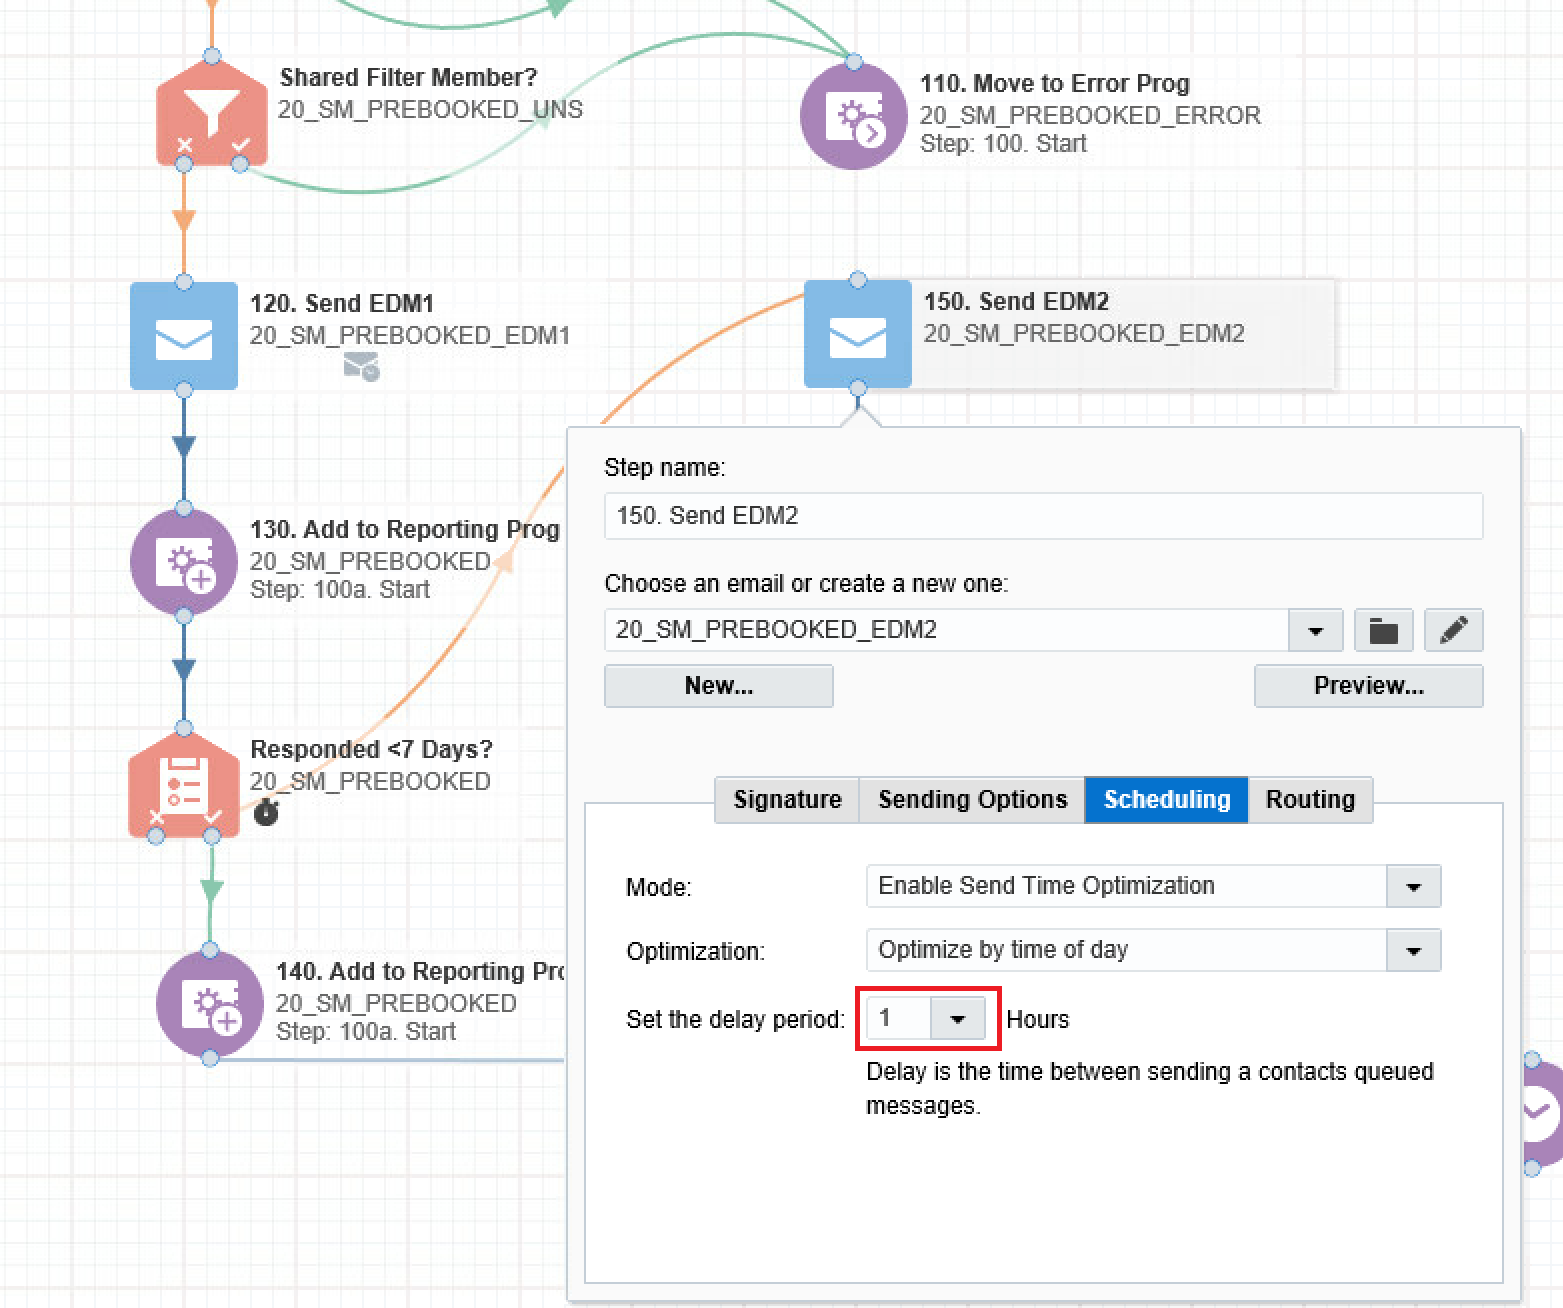Open the email selection dropdown arrow
The width and height of the screenshot is (1563, 1308).
tap(1315, 630)
